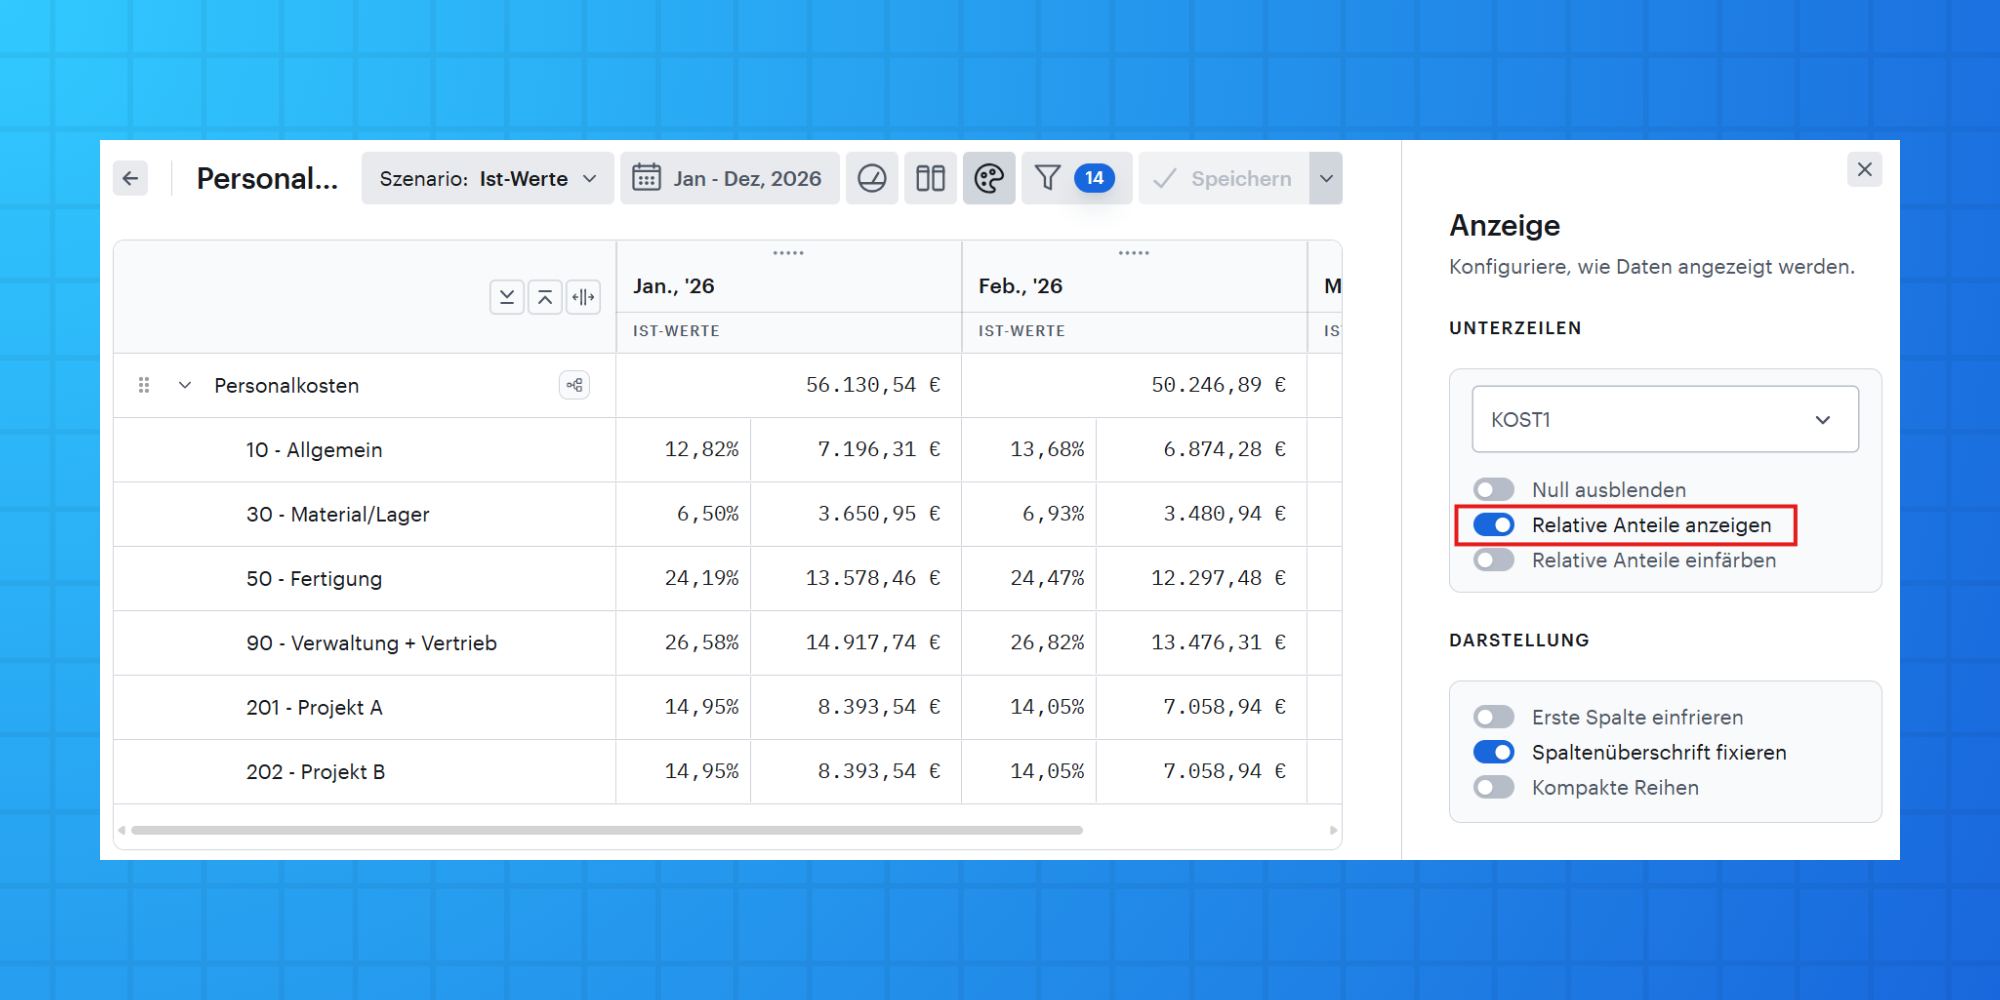Click the hierarchy icon beside Personalkosten

pos(574,385)
